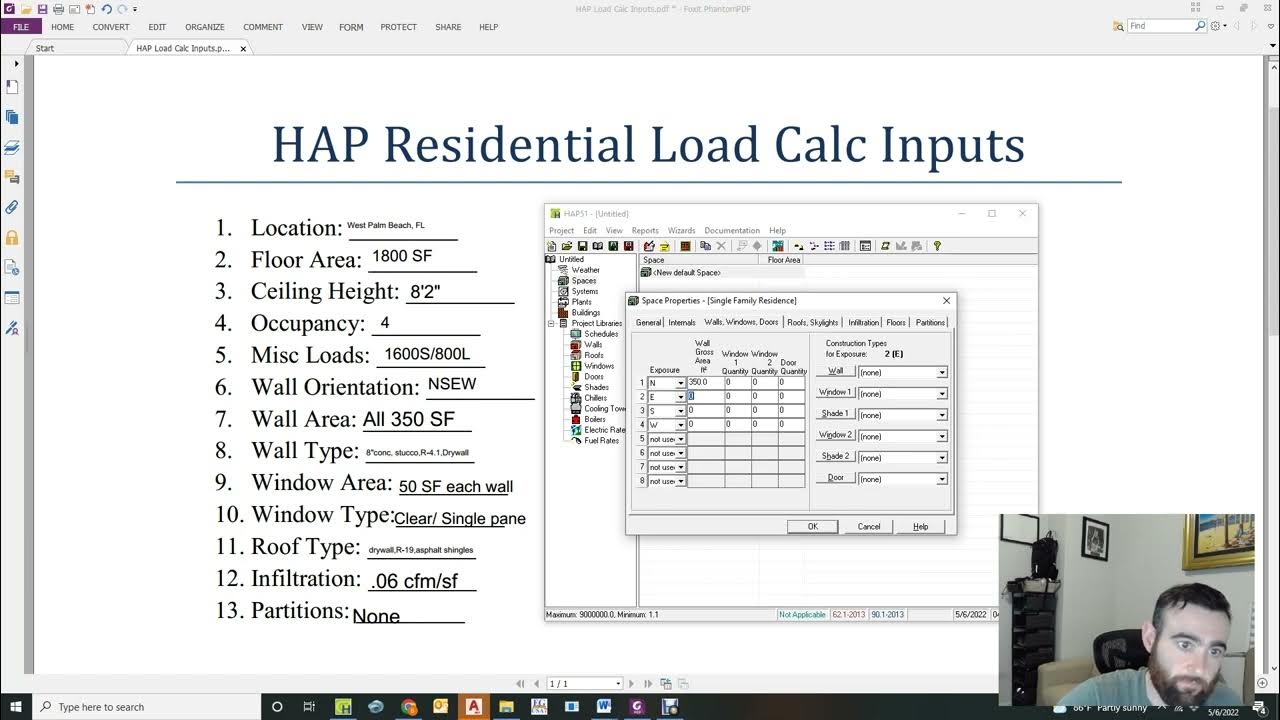
Task: Open the Exposure dropdown for row 2 (E)
Action: 681,397
